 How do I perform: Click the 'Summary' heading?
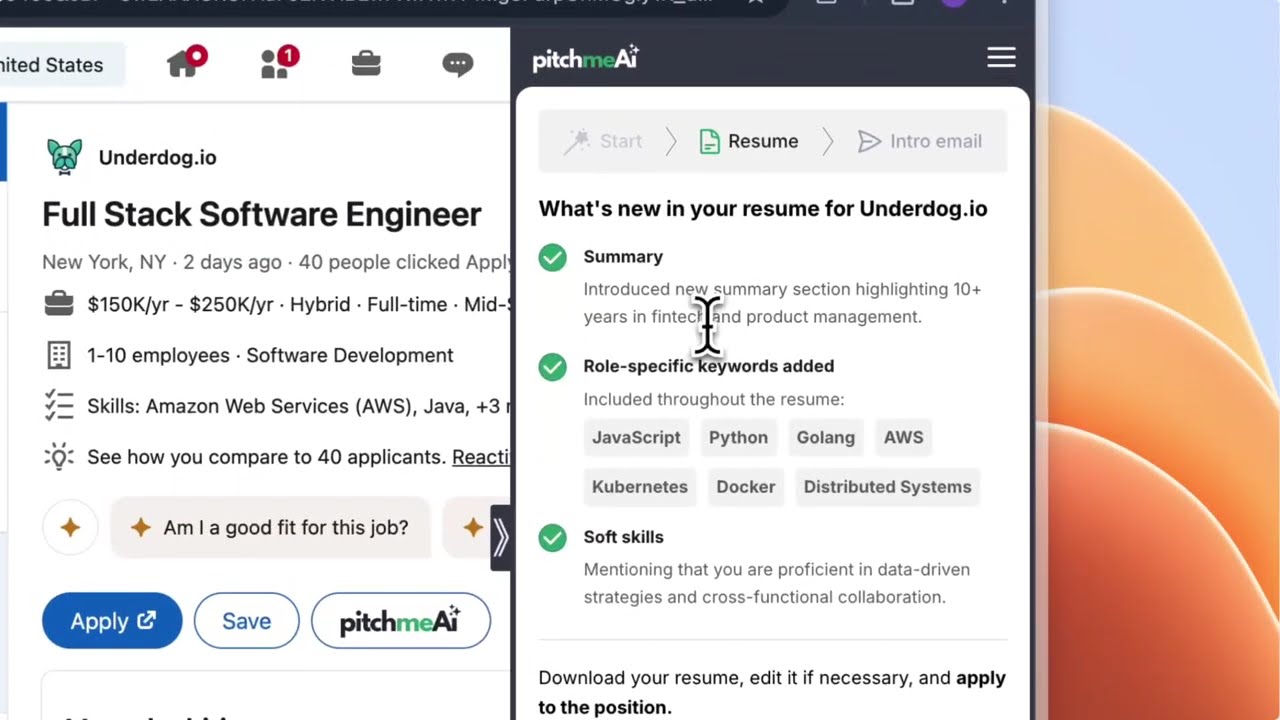click(623, 257)
